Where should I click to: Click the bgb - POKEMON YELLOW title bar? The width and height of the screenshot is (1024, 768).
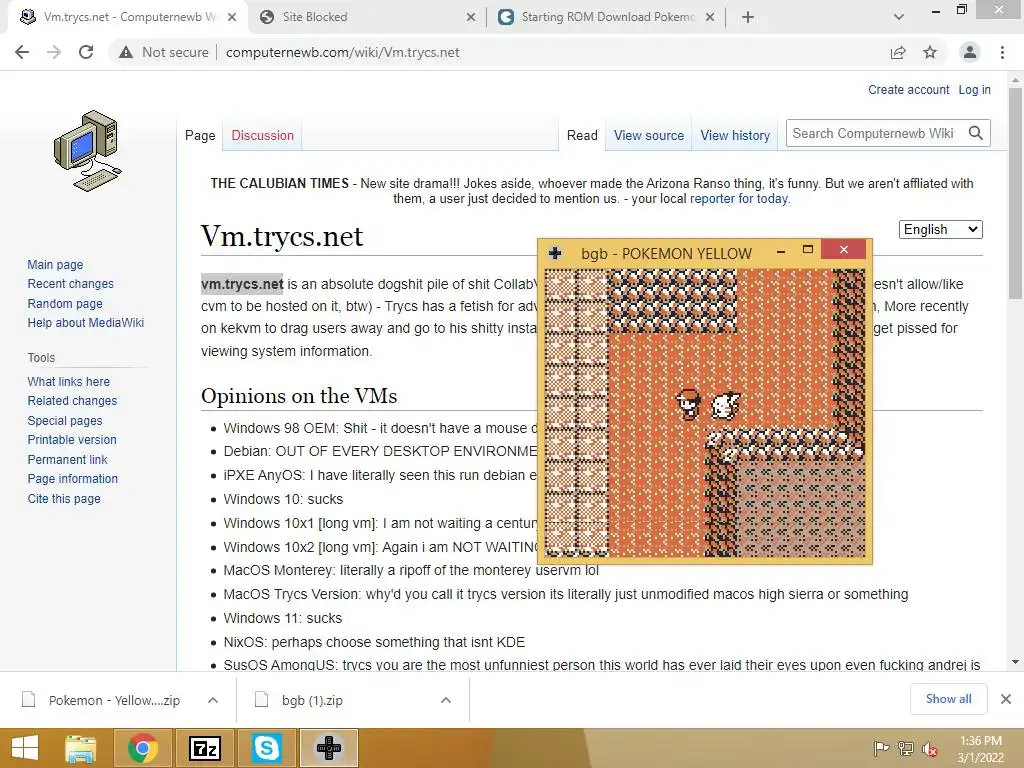(666, 253)
